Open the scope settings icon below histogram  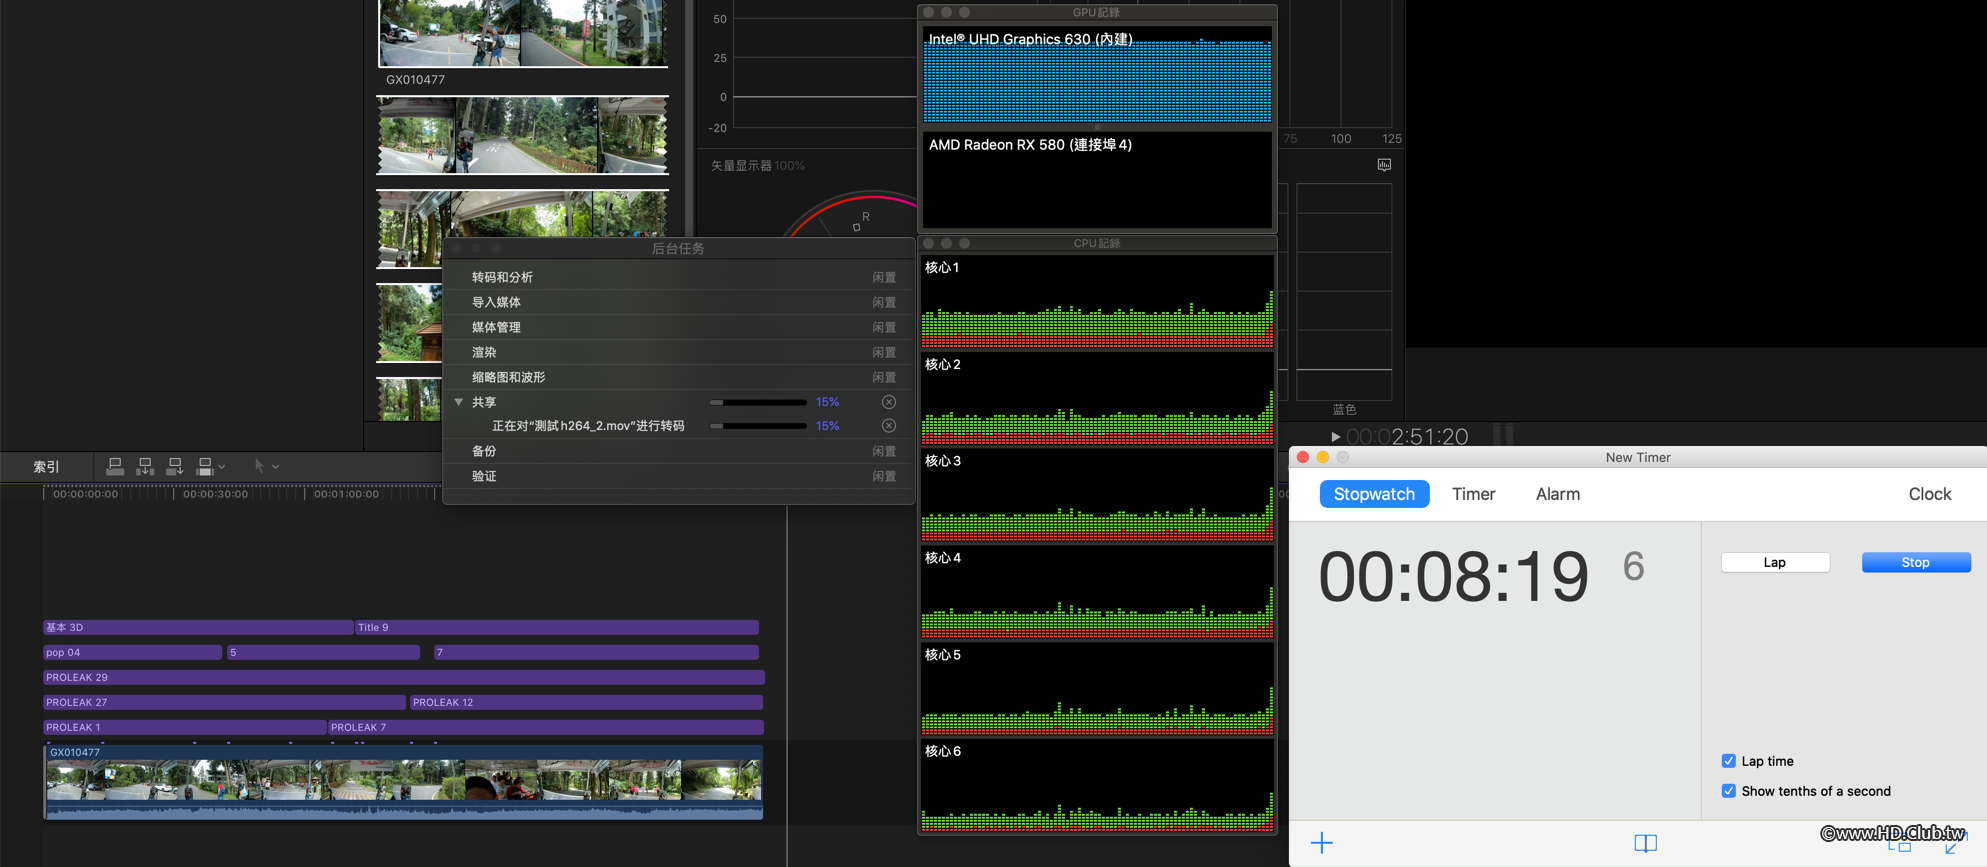click(1384, 165)
